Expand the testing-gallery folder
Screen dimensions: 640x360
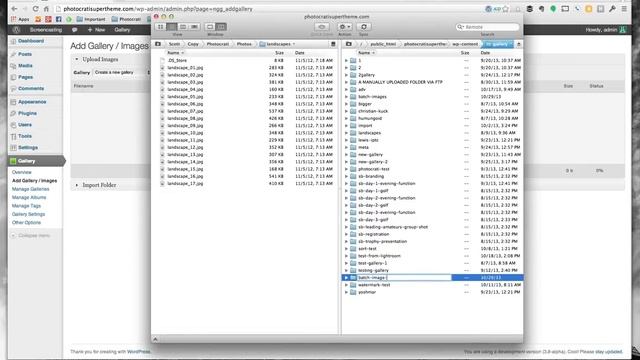click(x=347, y=271)
